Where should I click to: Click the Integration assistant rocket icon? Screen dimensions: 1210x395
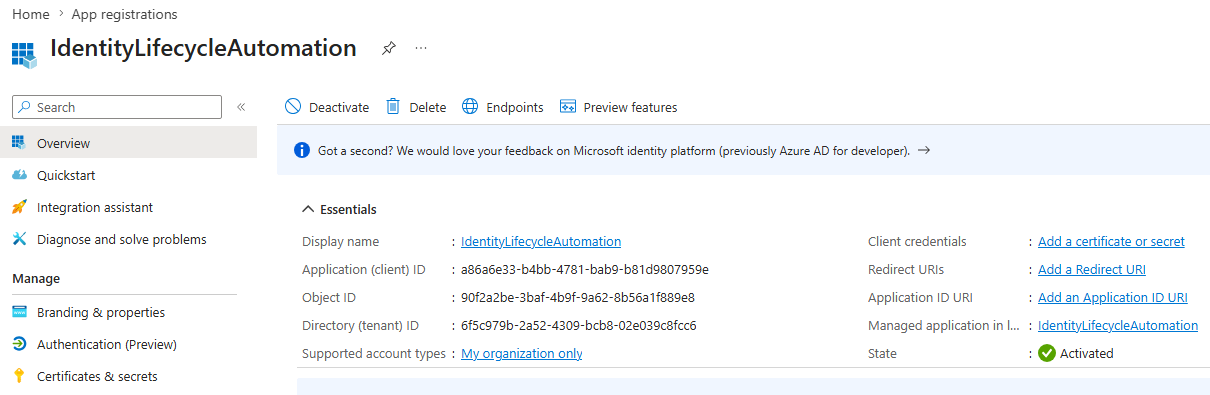pyautogui.click(x=19, y=207)
